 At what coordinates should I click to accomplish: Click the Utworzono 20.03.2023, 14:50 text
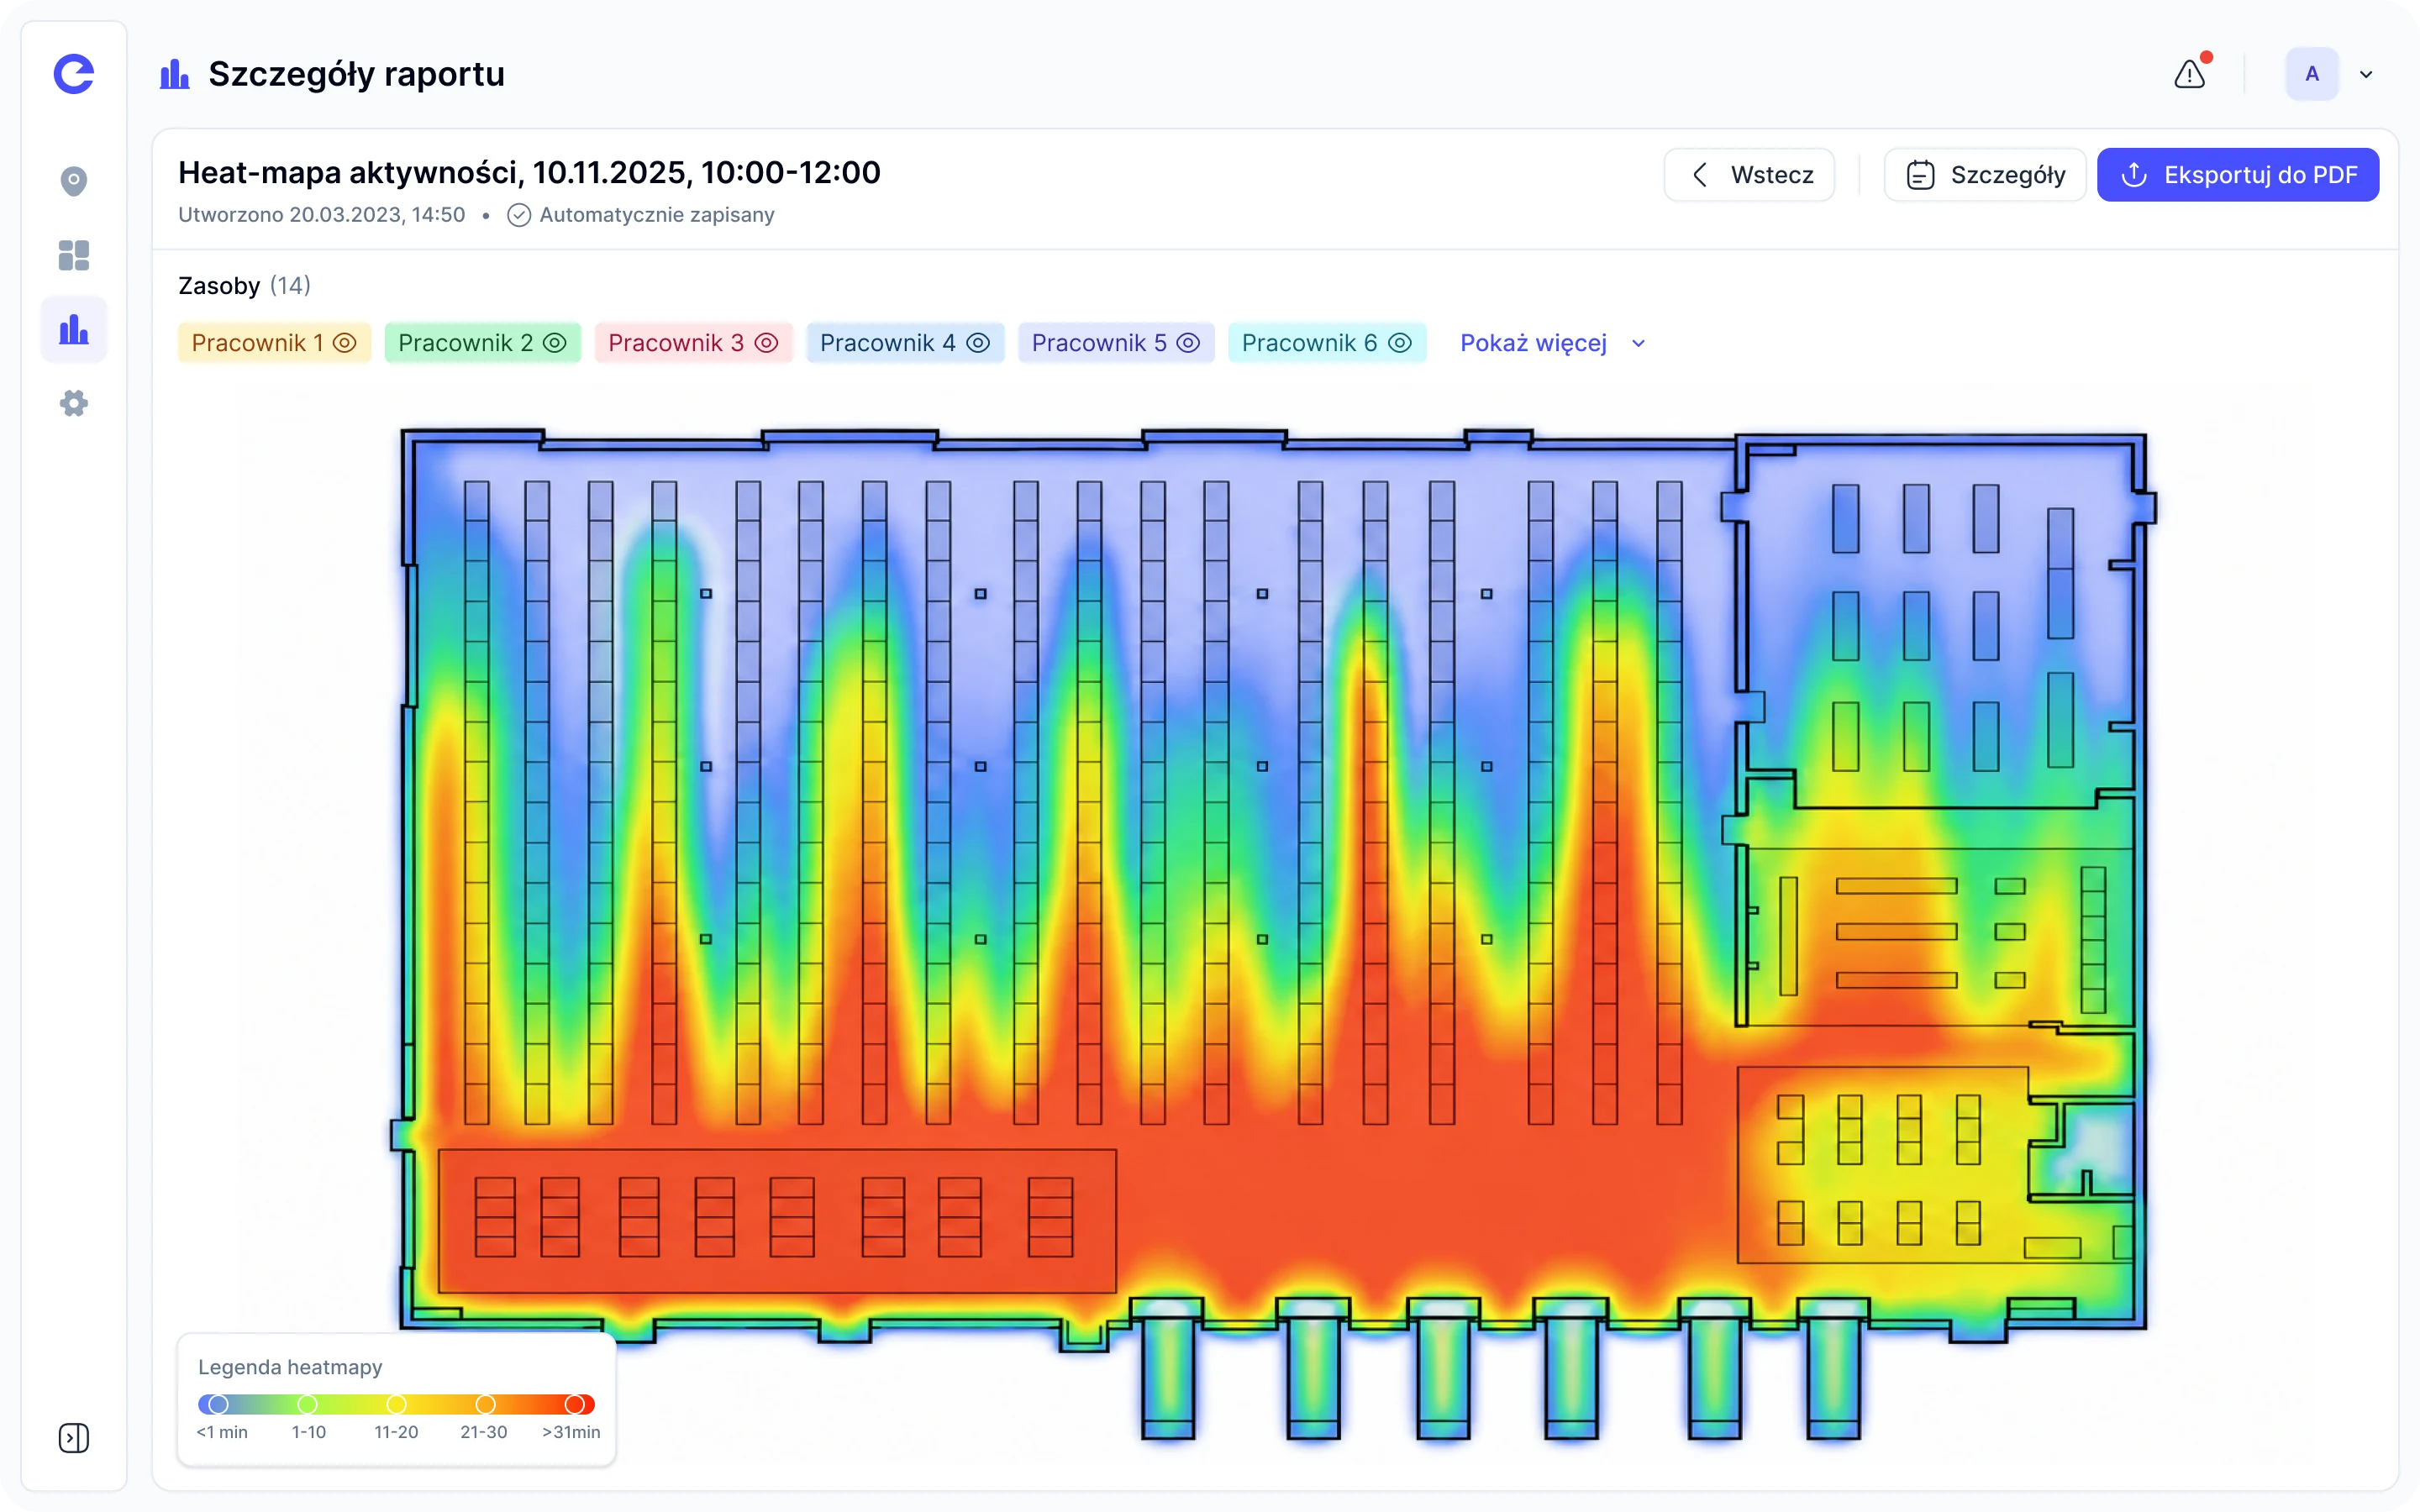321,215
